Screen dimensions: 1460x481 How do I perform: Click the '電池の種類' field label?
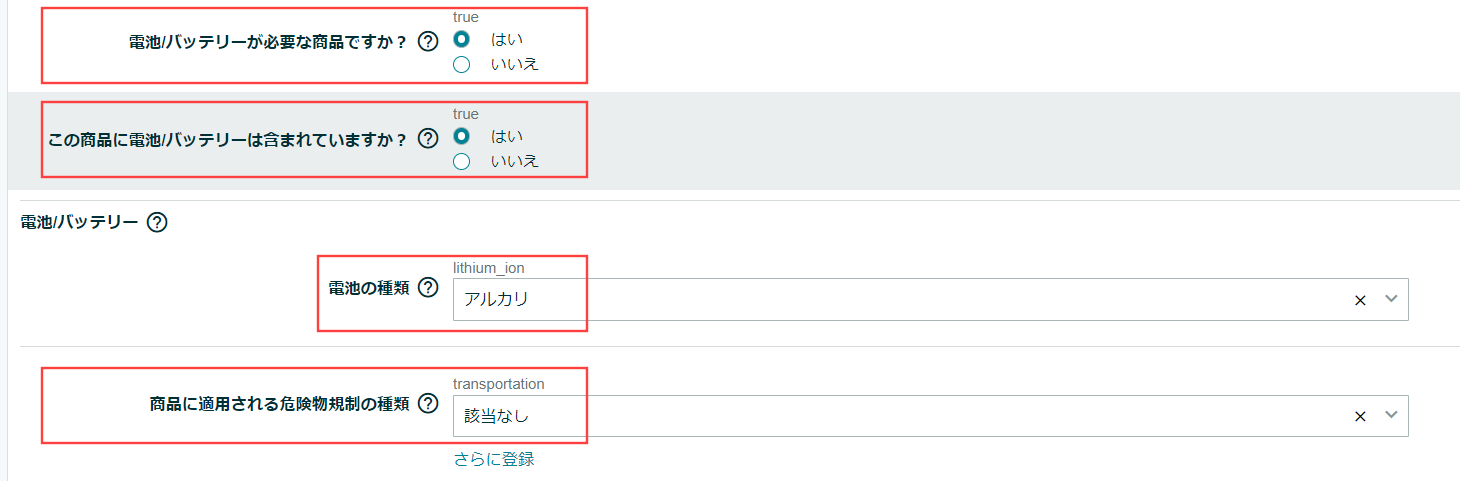pos(369,289)
